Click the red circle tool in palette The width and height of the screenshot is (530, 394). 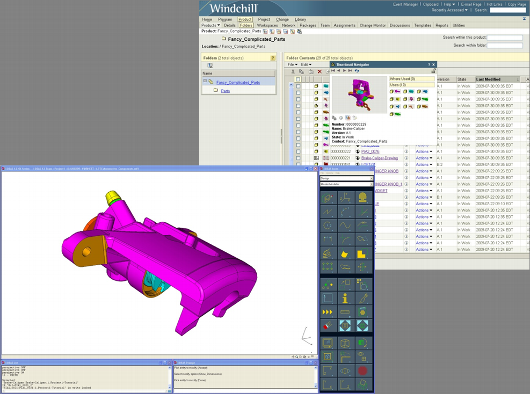[x=362, y=371]
